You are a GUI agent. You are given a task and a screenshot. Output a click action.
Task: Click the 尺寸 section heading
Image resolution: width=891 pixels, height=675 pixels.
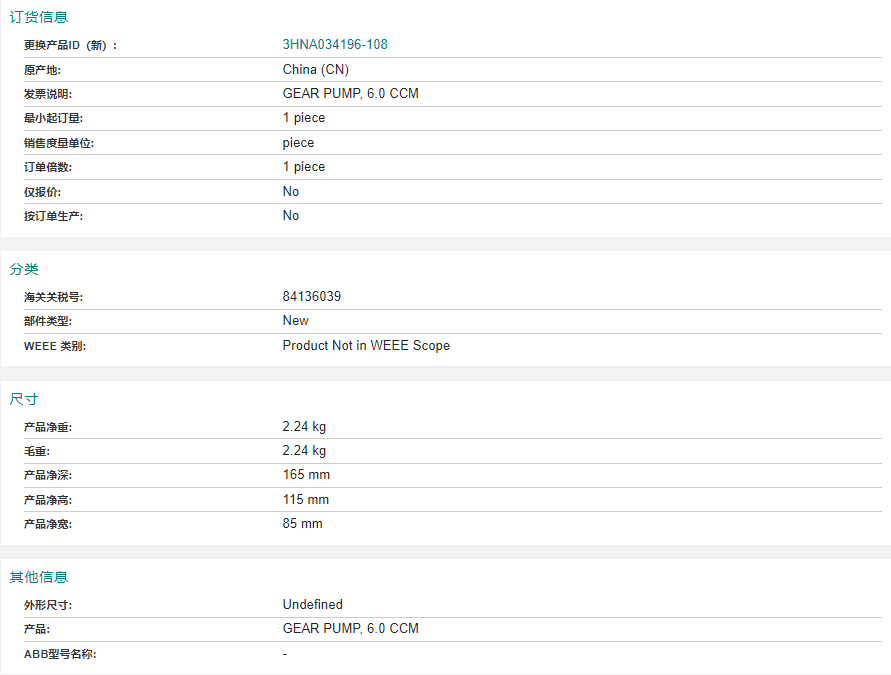tap(24, 399)
